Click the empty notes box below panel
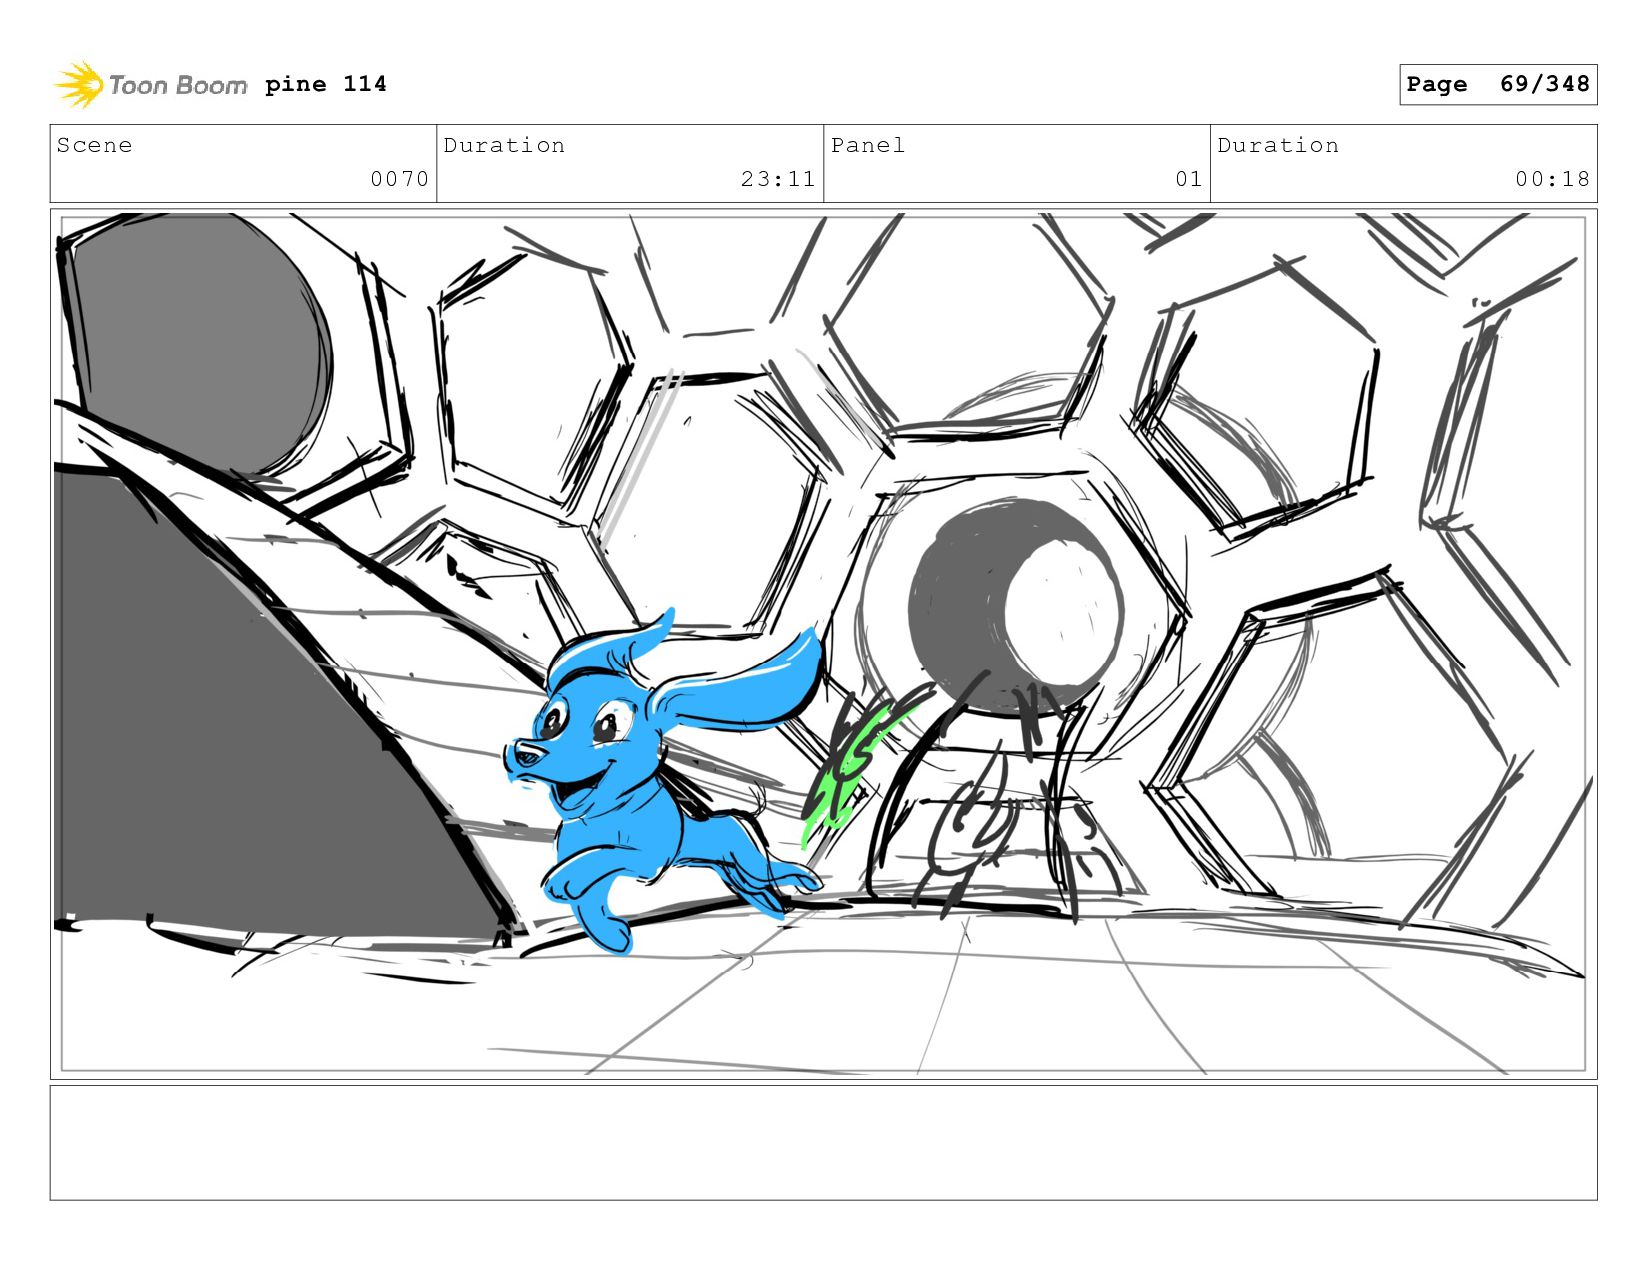Viewport: 1650px width, 1275px height. [x=823, y=1143]
